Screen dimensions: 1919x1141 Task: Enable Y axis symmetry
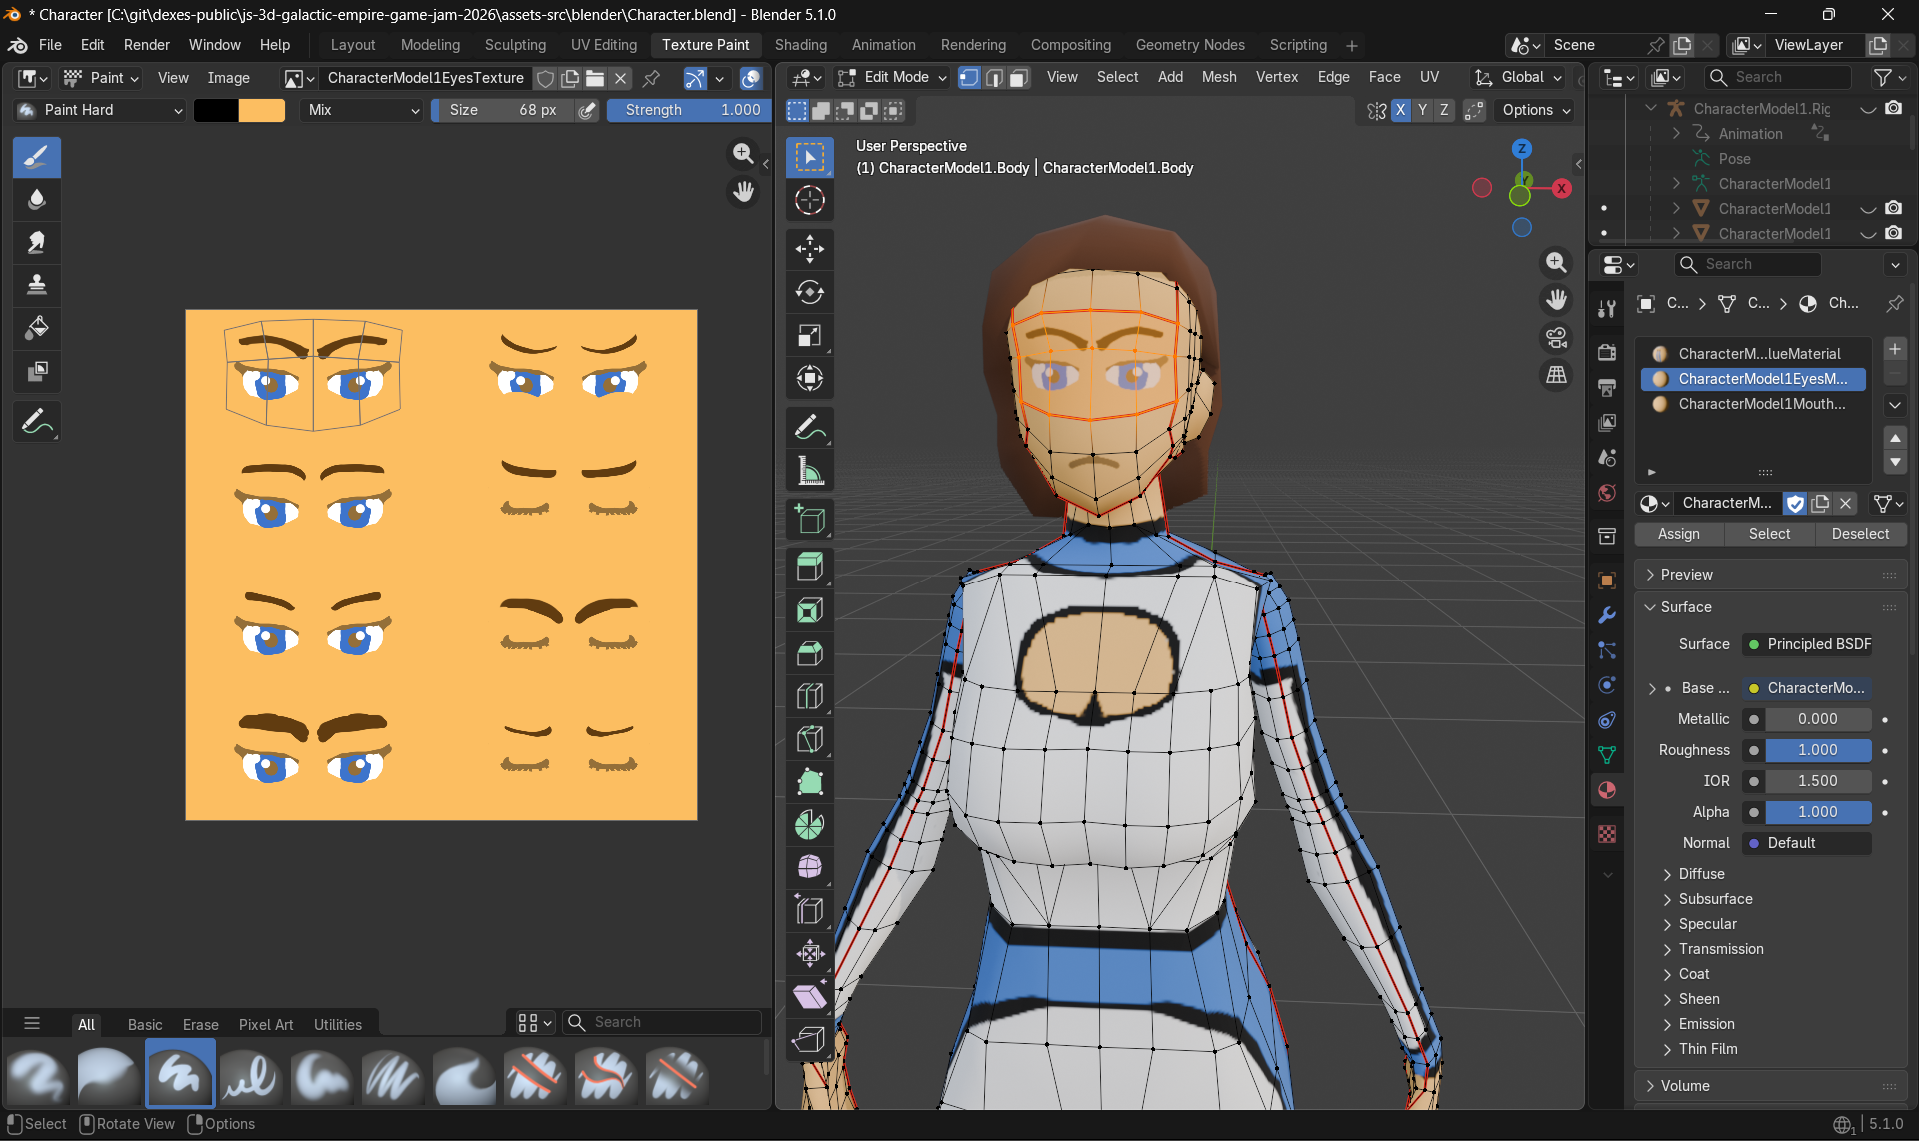(1422, 110)
